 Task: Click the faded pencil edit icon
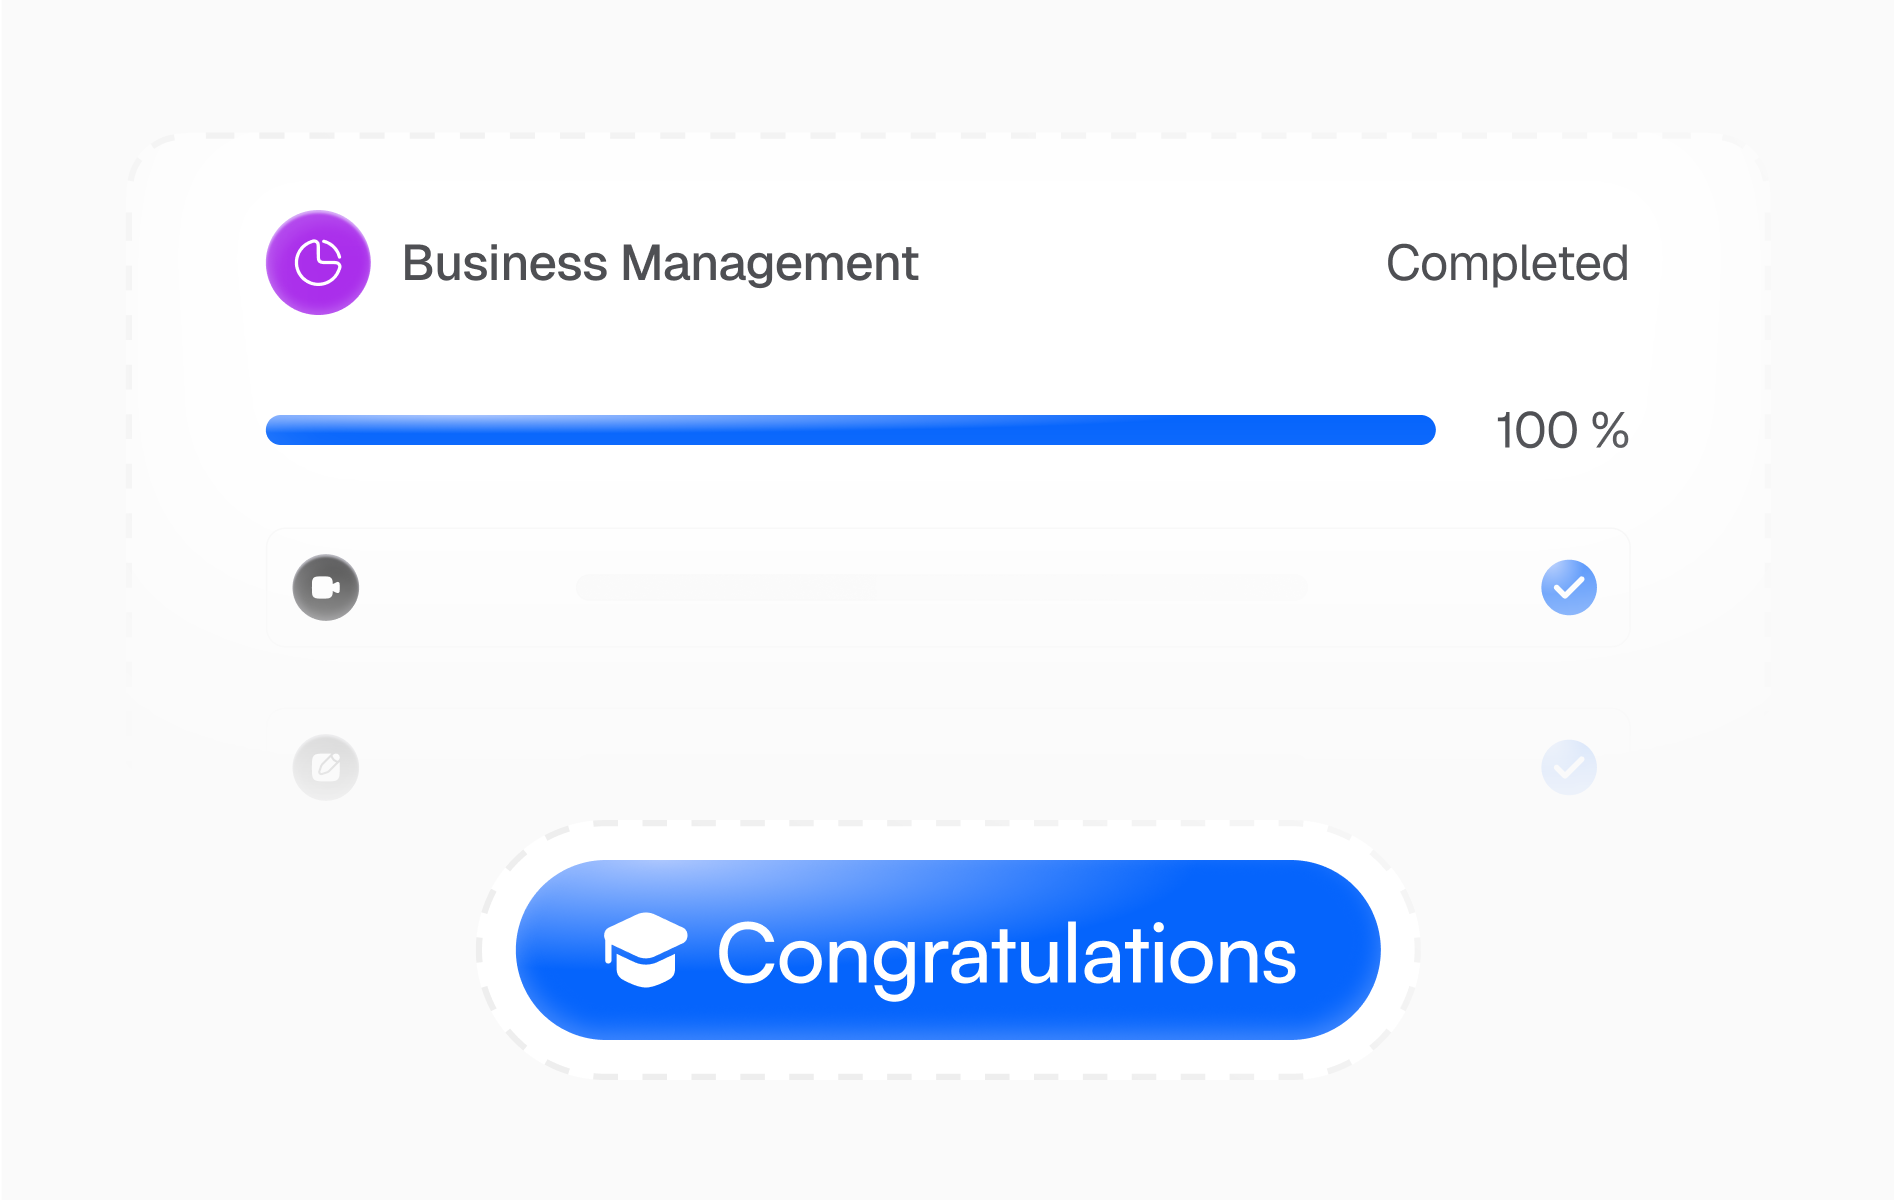pos(326,767)
